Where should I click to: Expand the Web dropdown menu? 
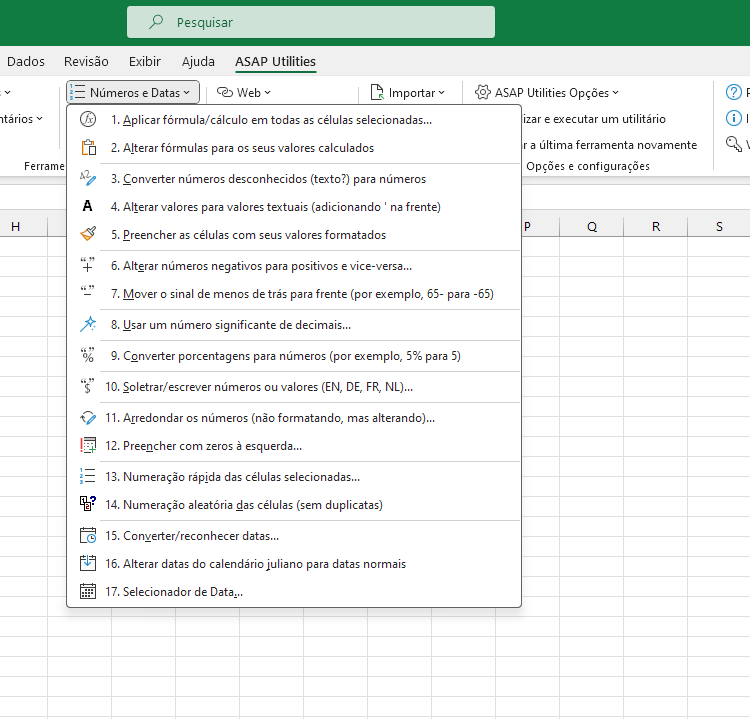[244, 92]
